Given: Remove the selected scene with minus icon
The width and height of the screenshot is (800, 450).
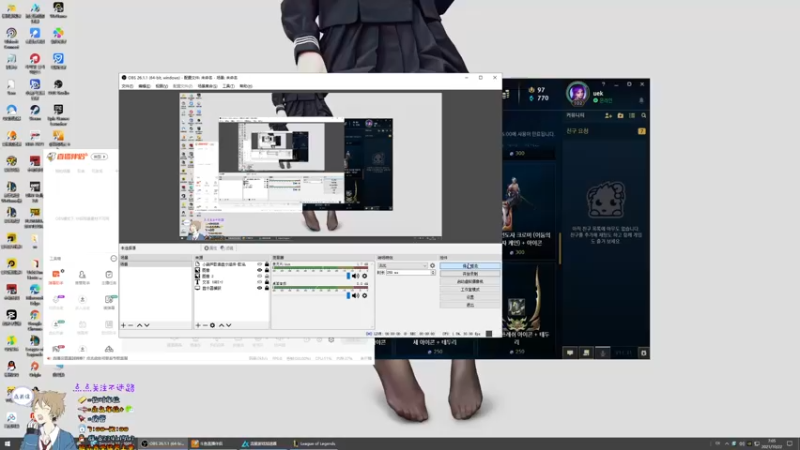Looking at the screenshot, I should [x=131, y=325].
